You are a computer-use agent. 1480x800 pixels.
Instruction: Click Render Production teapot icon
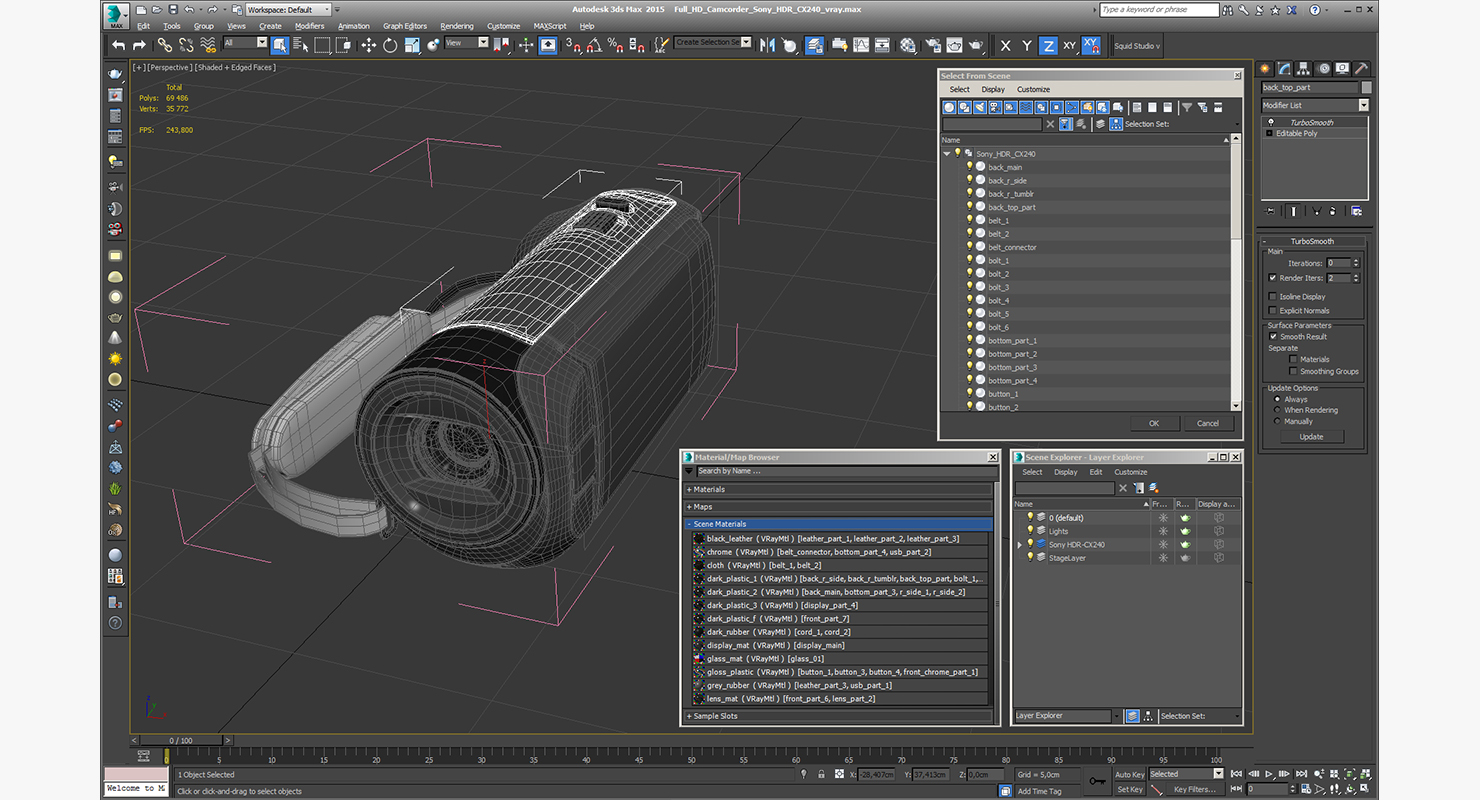click(977, 45)
